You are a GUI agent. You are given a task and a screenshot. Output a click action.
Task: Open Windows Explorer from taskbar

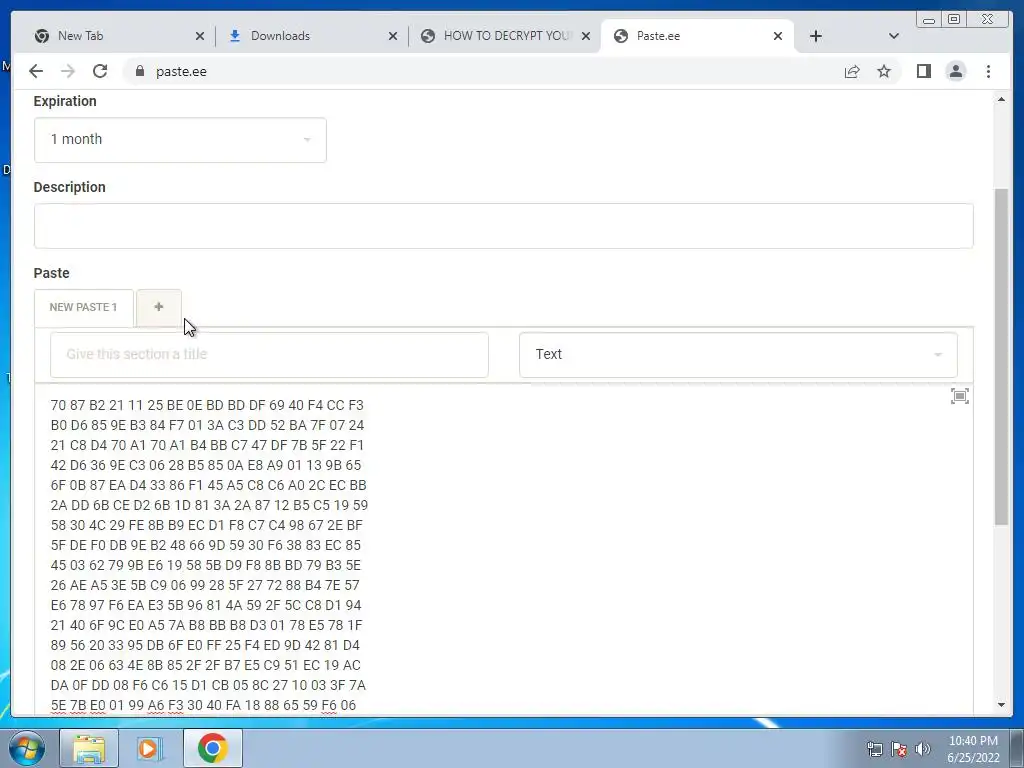pos(89,748)
